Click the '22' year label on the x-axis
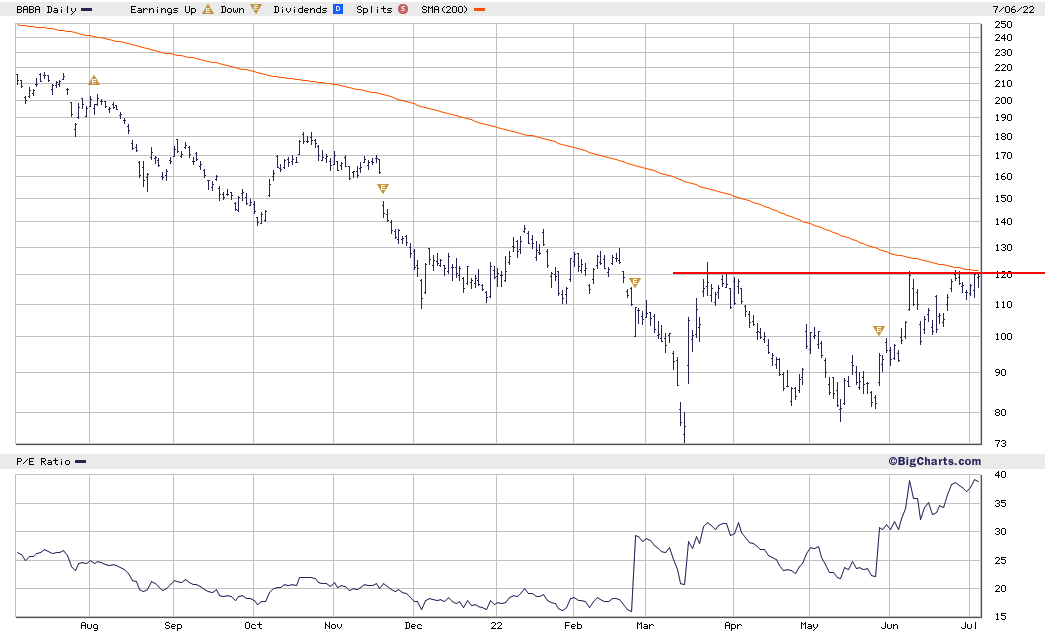 coord(496,626)
